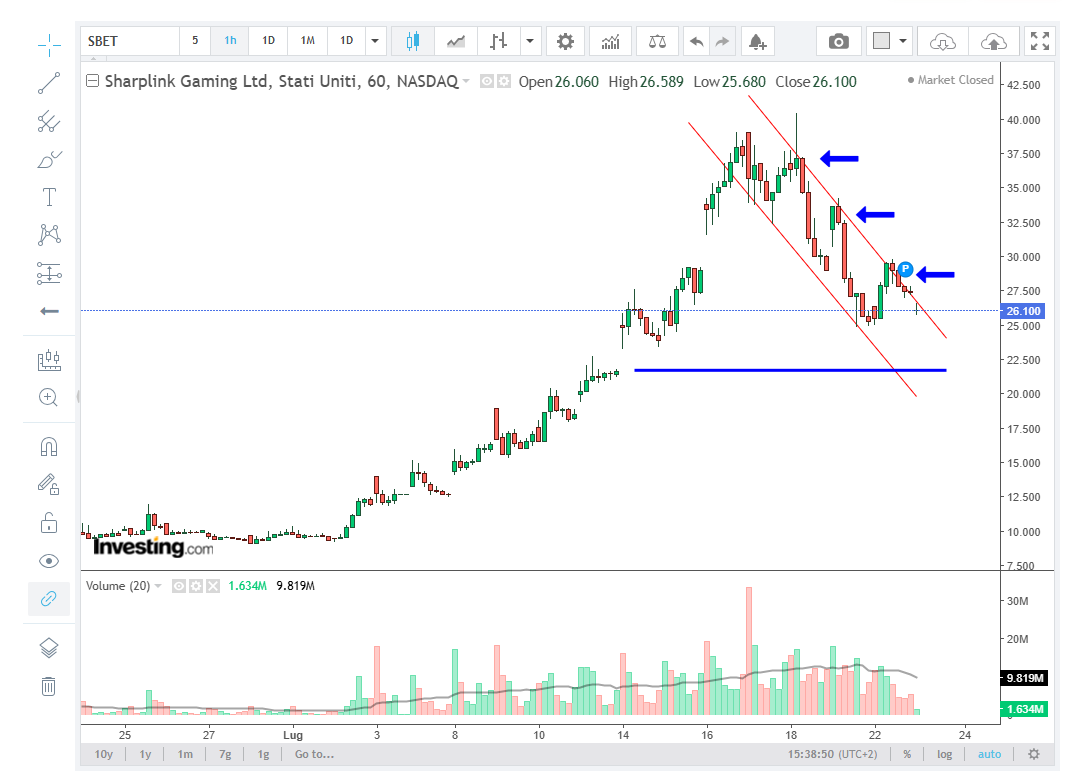This screenshot has width=1067, height=778.
Task: Open the symbol title dropdown arrow
Action: point(466,81)
